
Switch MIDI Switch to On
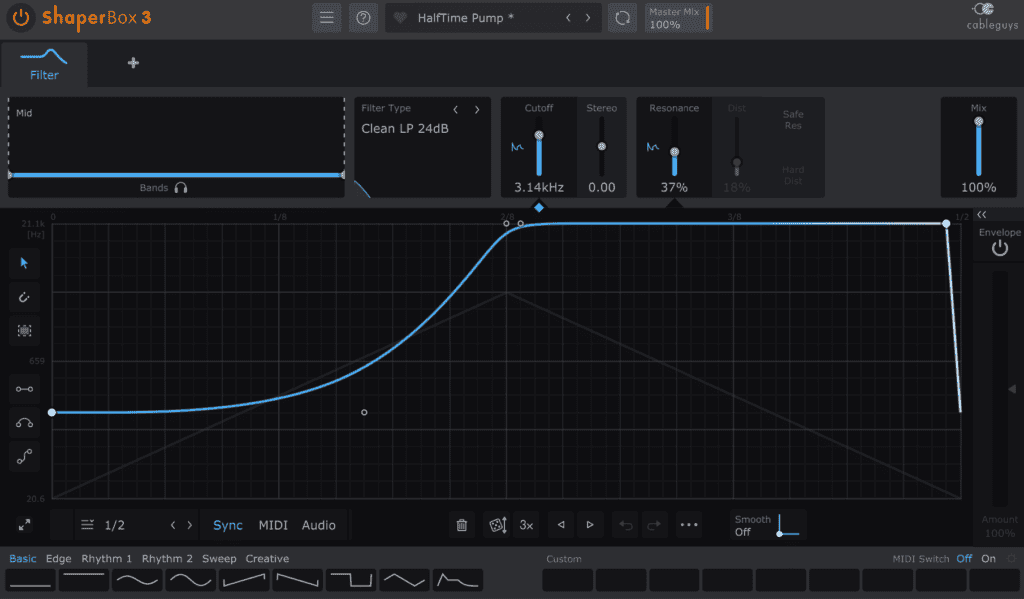[988, 558]
